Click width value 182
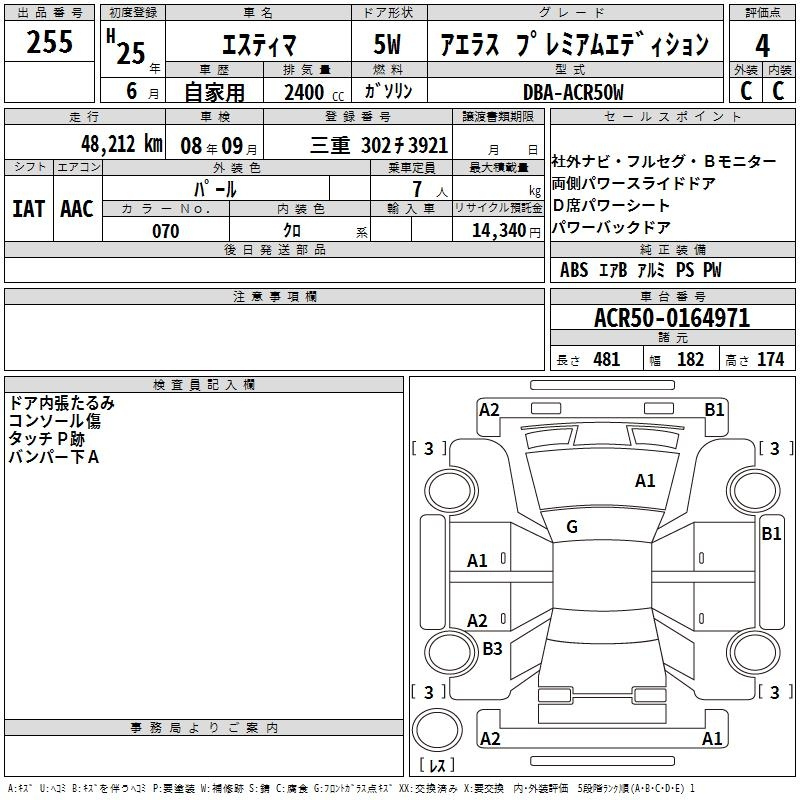 pyautogui.click(x=690, y=359)
